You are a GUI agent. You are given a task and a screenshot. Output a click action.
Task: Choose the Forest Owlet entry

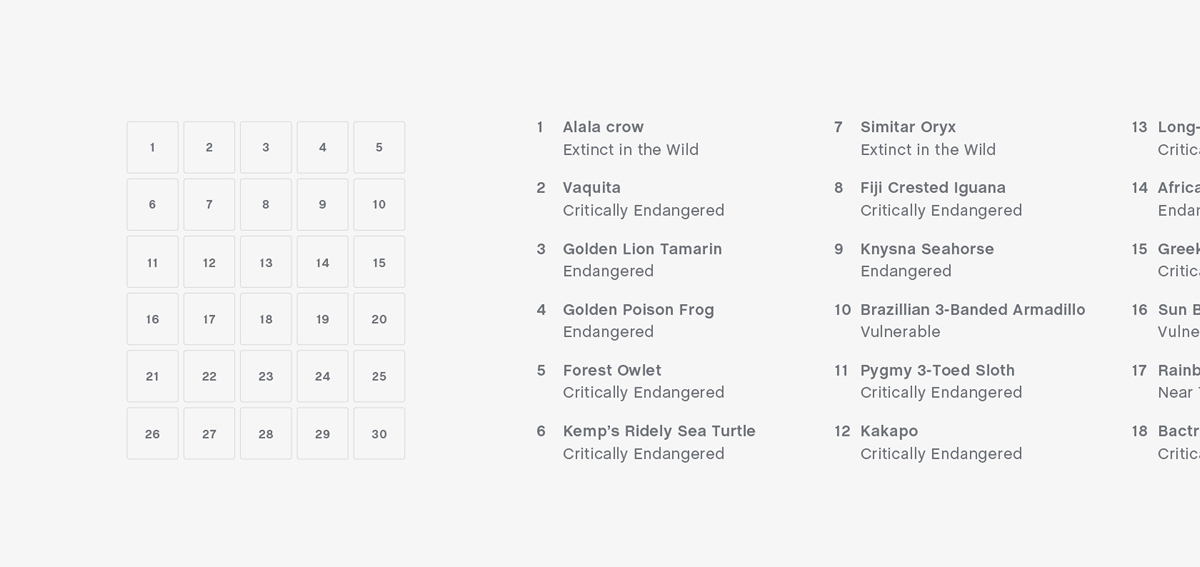tap(612, 371)
